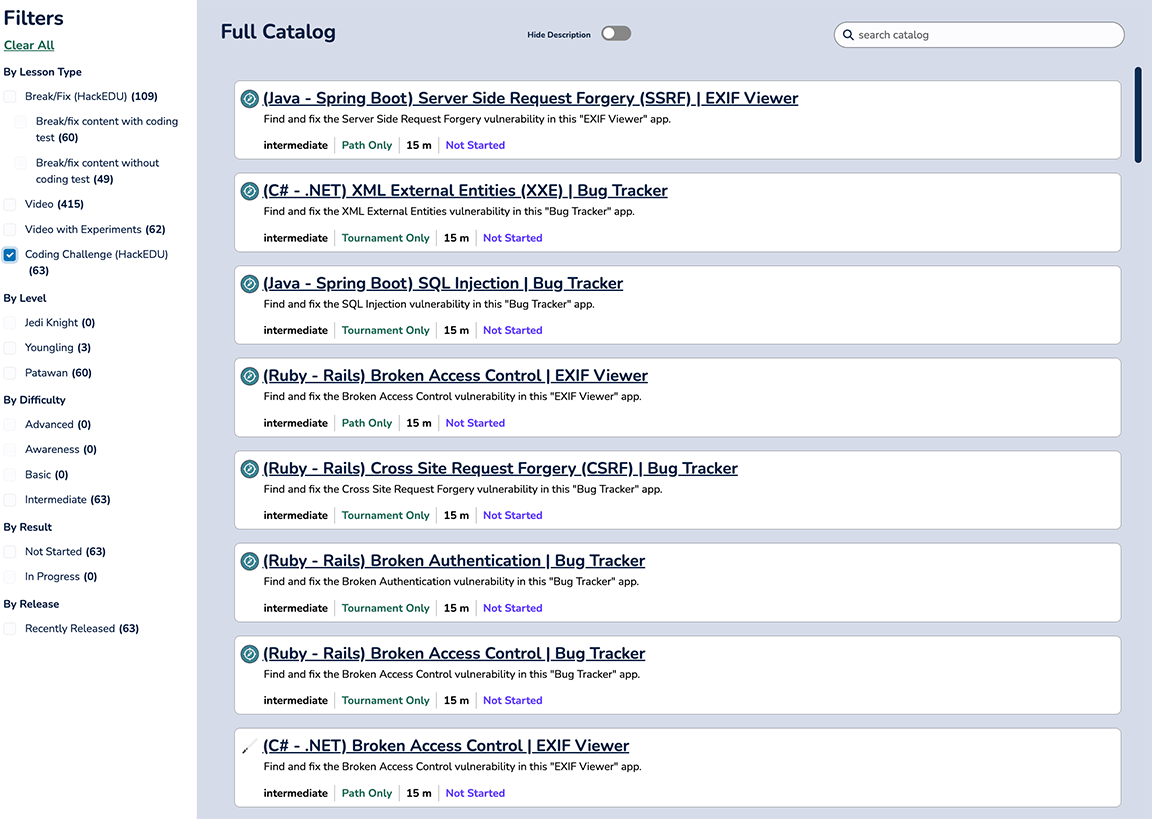This screenshot has height=819, width=1152.
Task: Check the Recently Released filter
Action: (10, 629)
